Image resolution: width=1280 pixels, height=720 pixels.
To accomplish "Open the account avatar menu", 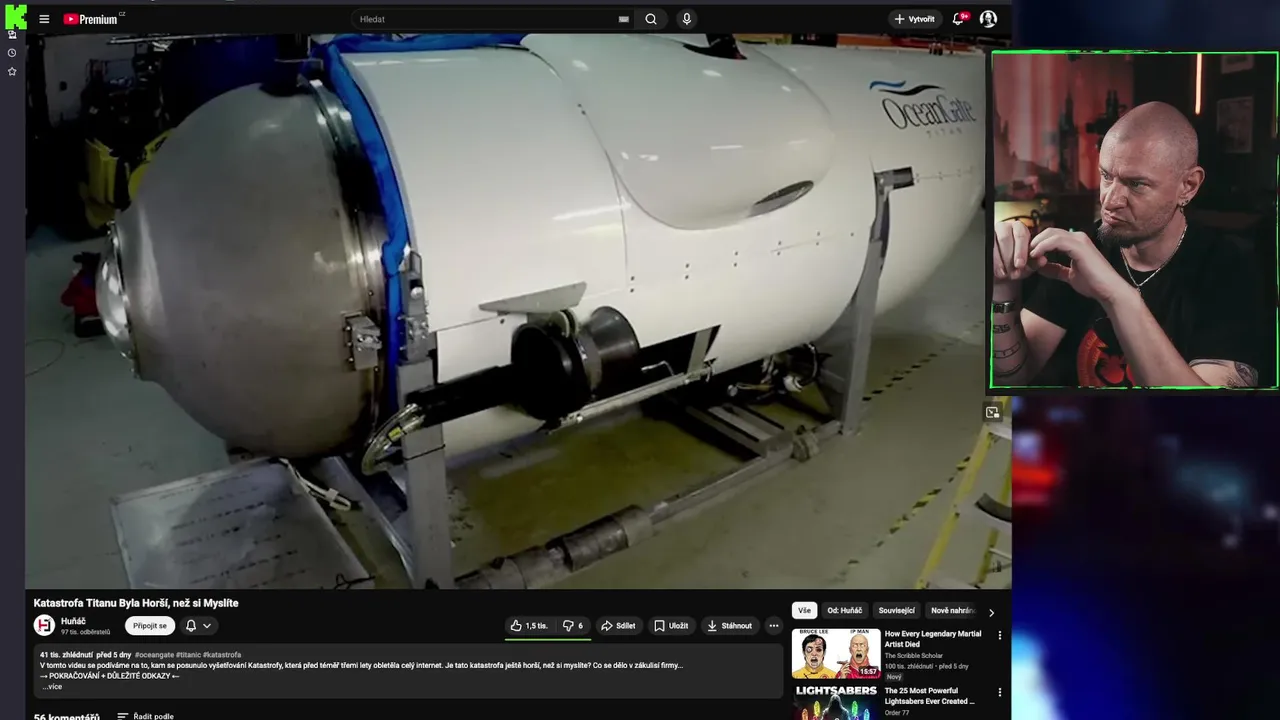I will pyautogui.click(x=988, y=19).
